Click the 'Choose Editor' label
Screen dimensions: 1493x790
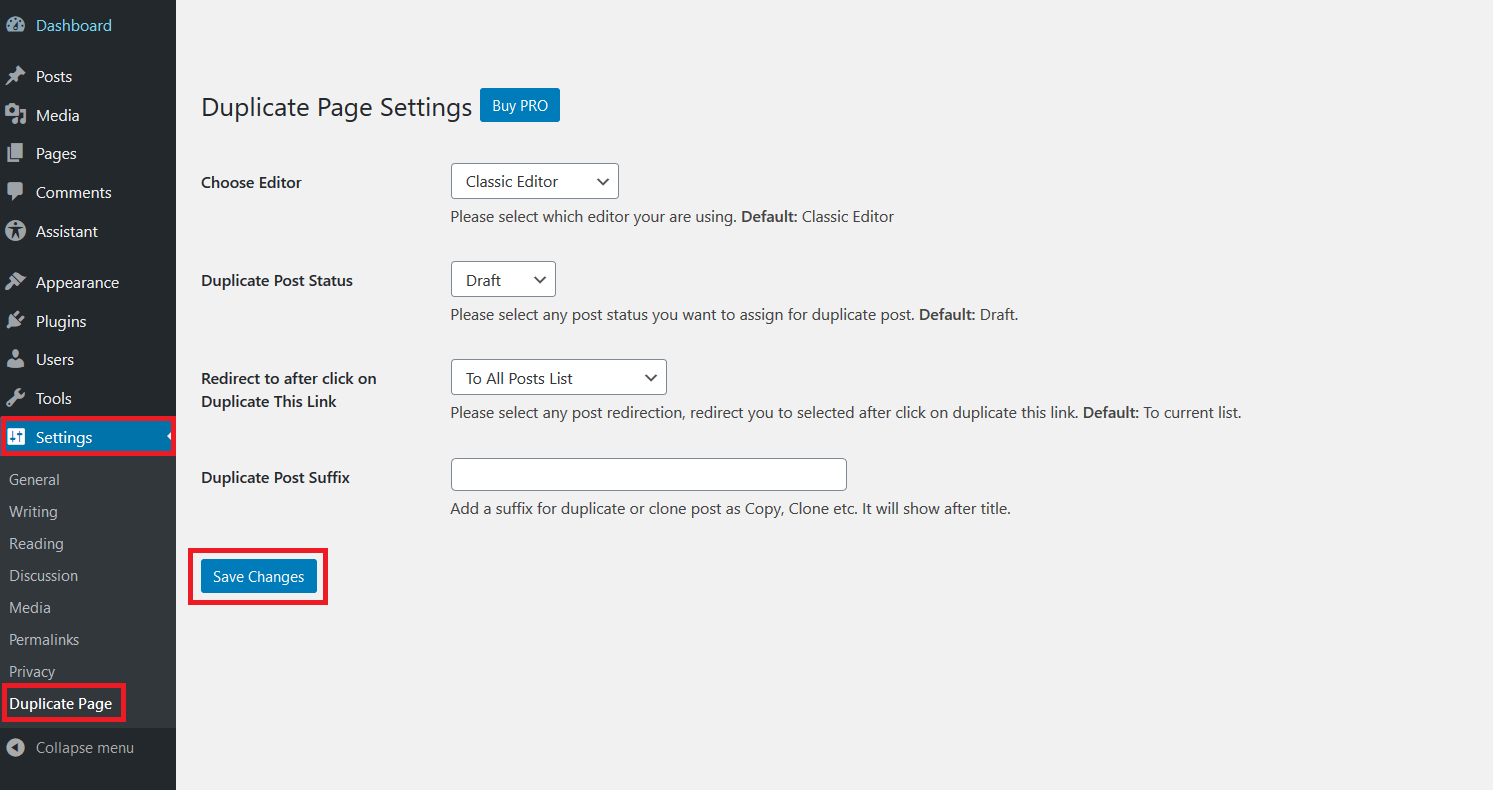251,182
